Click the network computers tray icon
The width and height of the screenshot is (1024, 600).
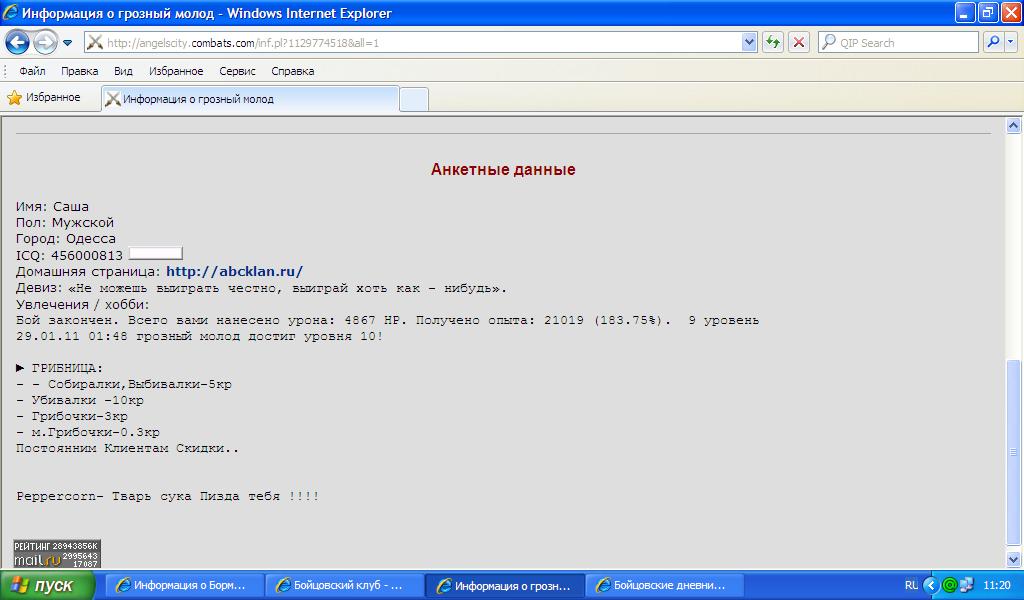(x=967, y=586)
